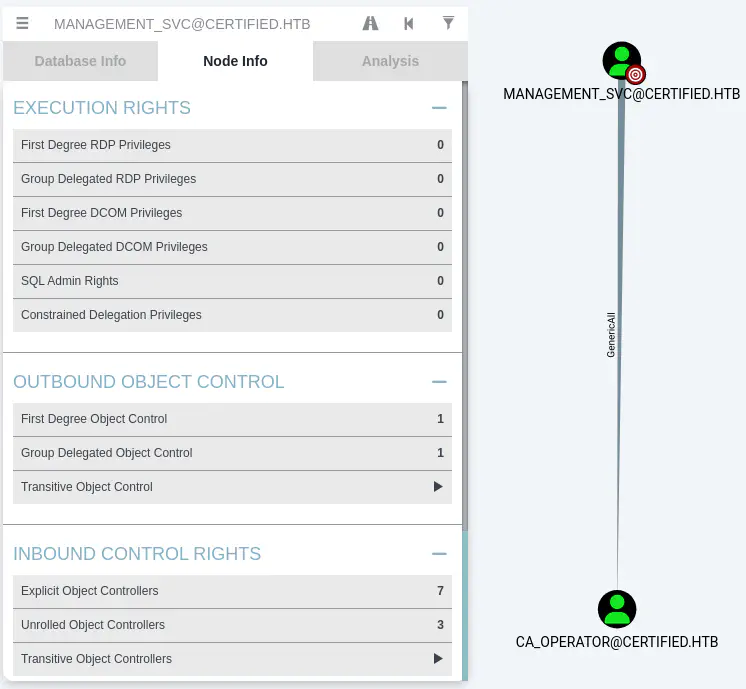Click the pathfinding road icon
The height and width of the screenshot is (689, 746).
370,23
